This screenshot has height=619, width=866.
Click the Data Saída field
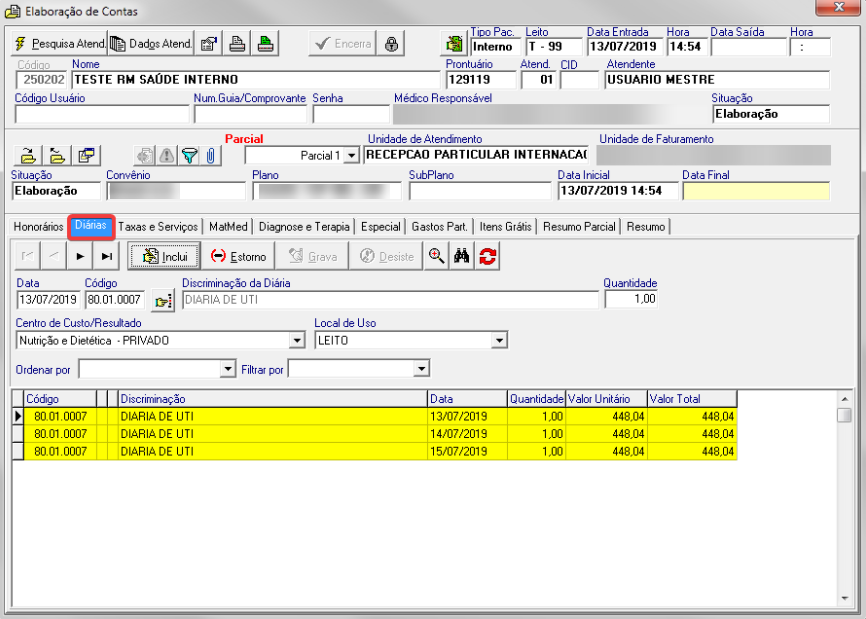click(x=749, y=47)
